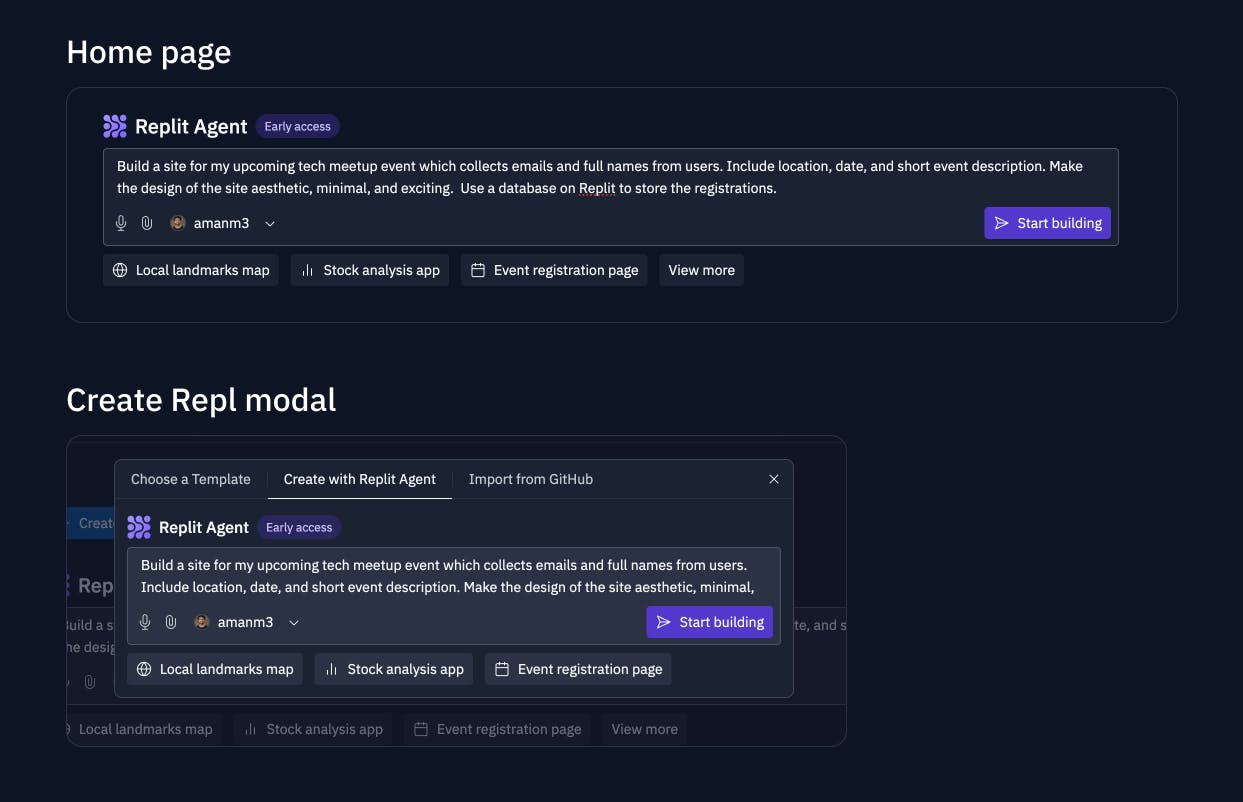Click Start building in the modal
The height and width of the screenshot is (802, 1243).
click(x=709, y=622)
